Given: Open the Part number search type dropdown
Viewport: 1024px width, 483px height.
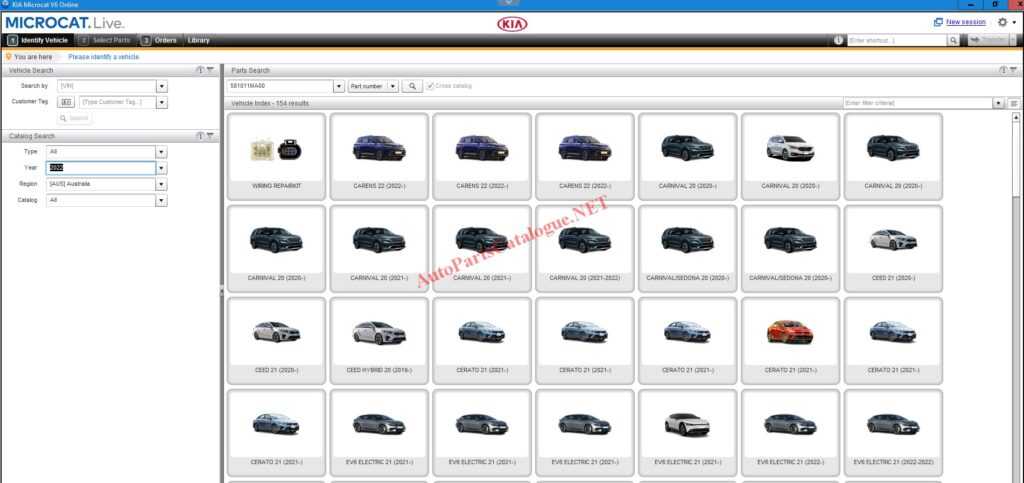Looking at the screenshot, I should [393, 87].
